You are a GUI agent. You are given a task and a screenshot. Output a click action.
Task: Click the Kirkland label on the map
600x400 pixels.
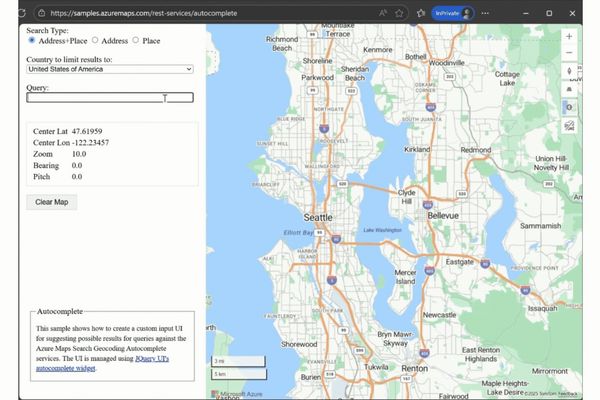(417, 149)
